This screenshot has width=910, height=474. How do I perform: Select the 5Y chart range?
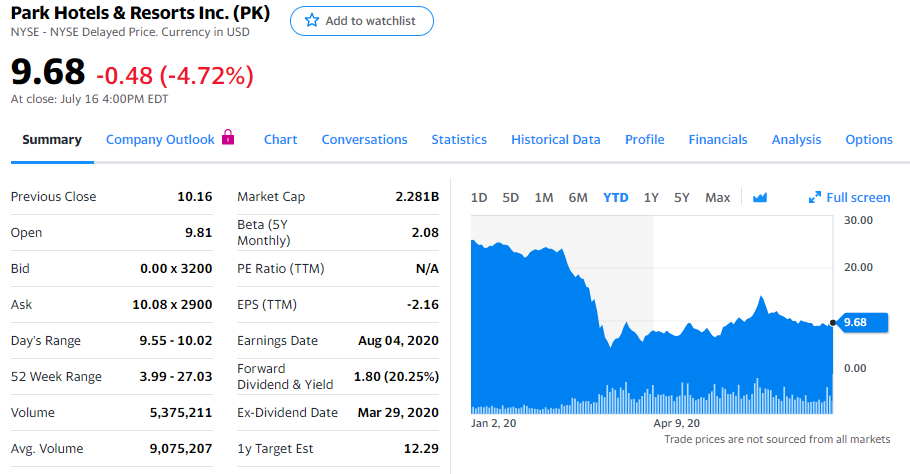[682, 197]
